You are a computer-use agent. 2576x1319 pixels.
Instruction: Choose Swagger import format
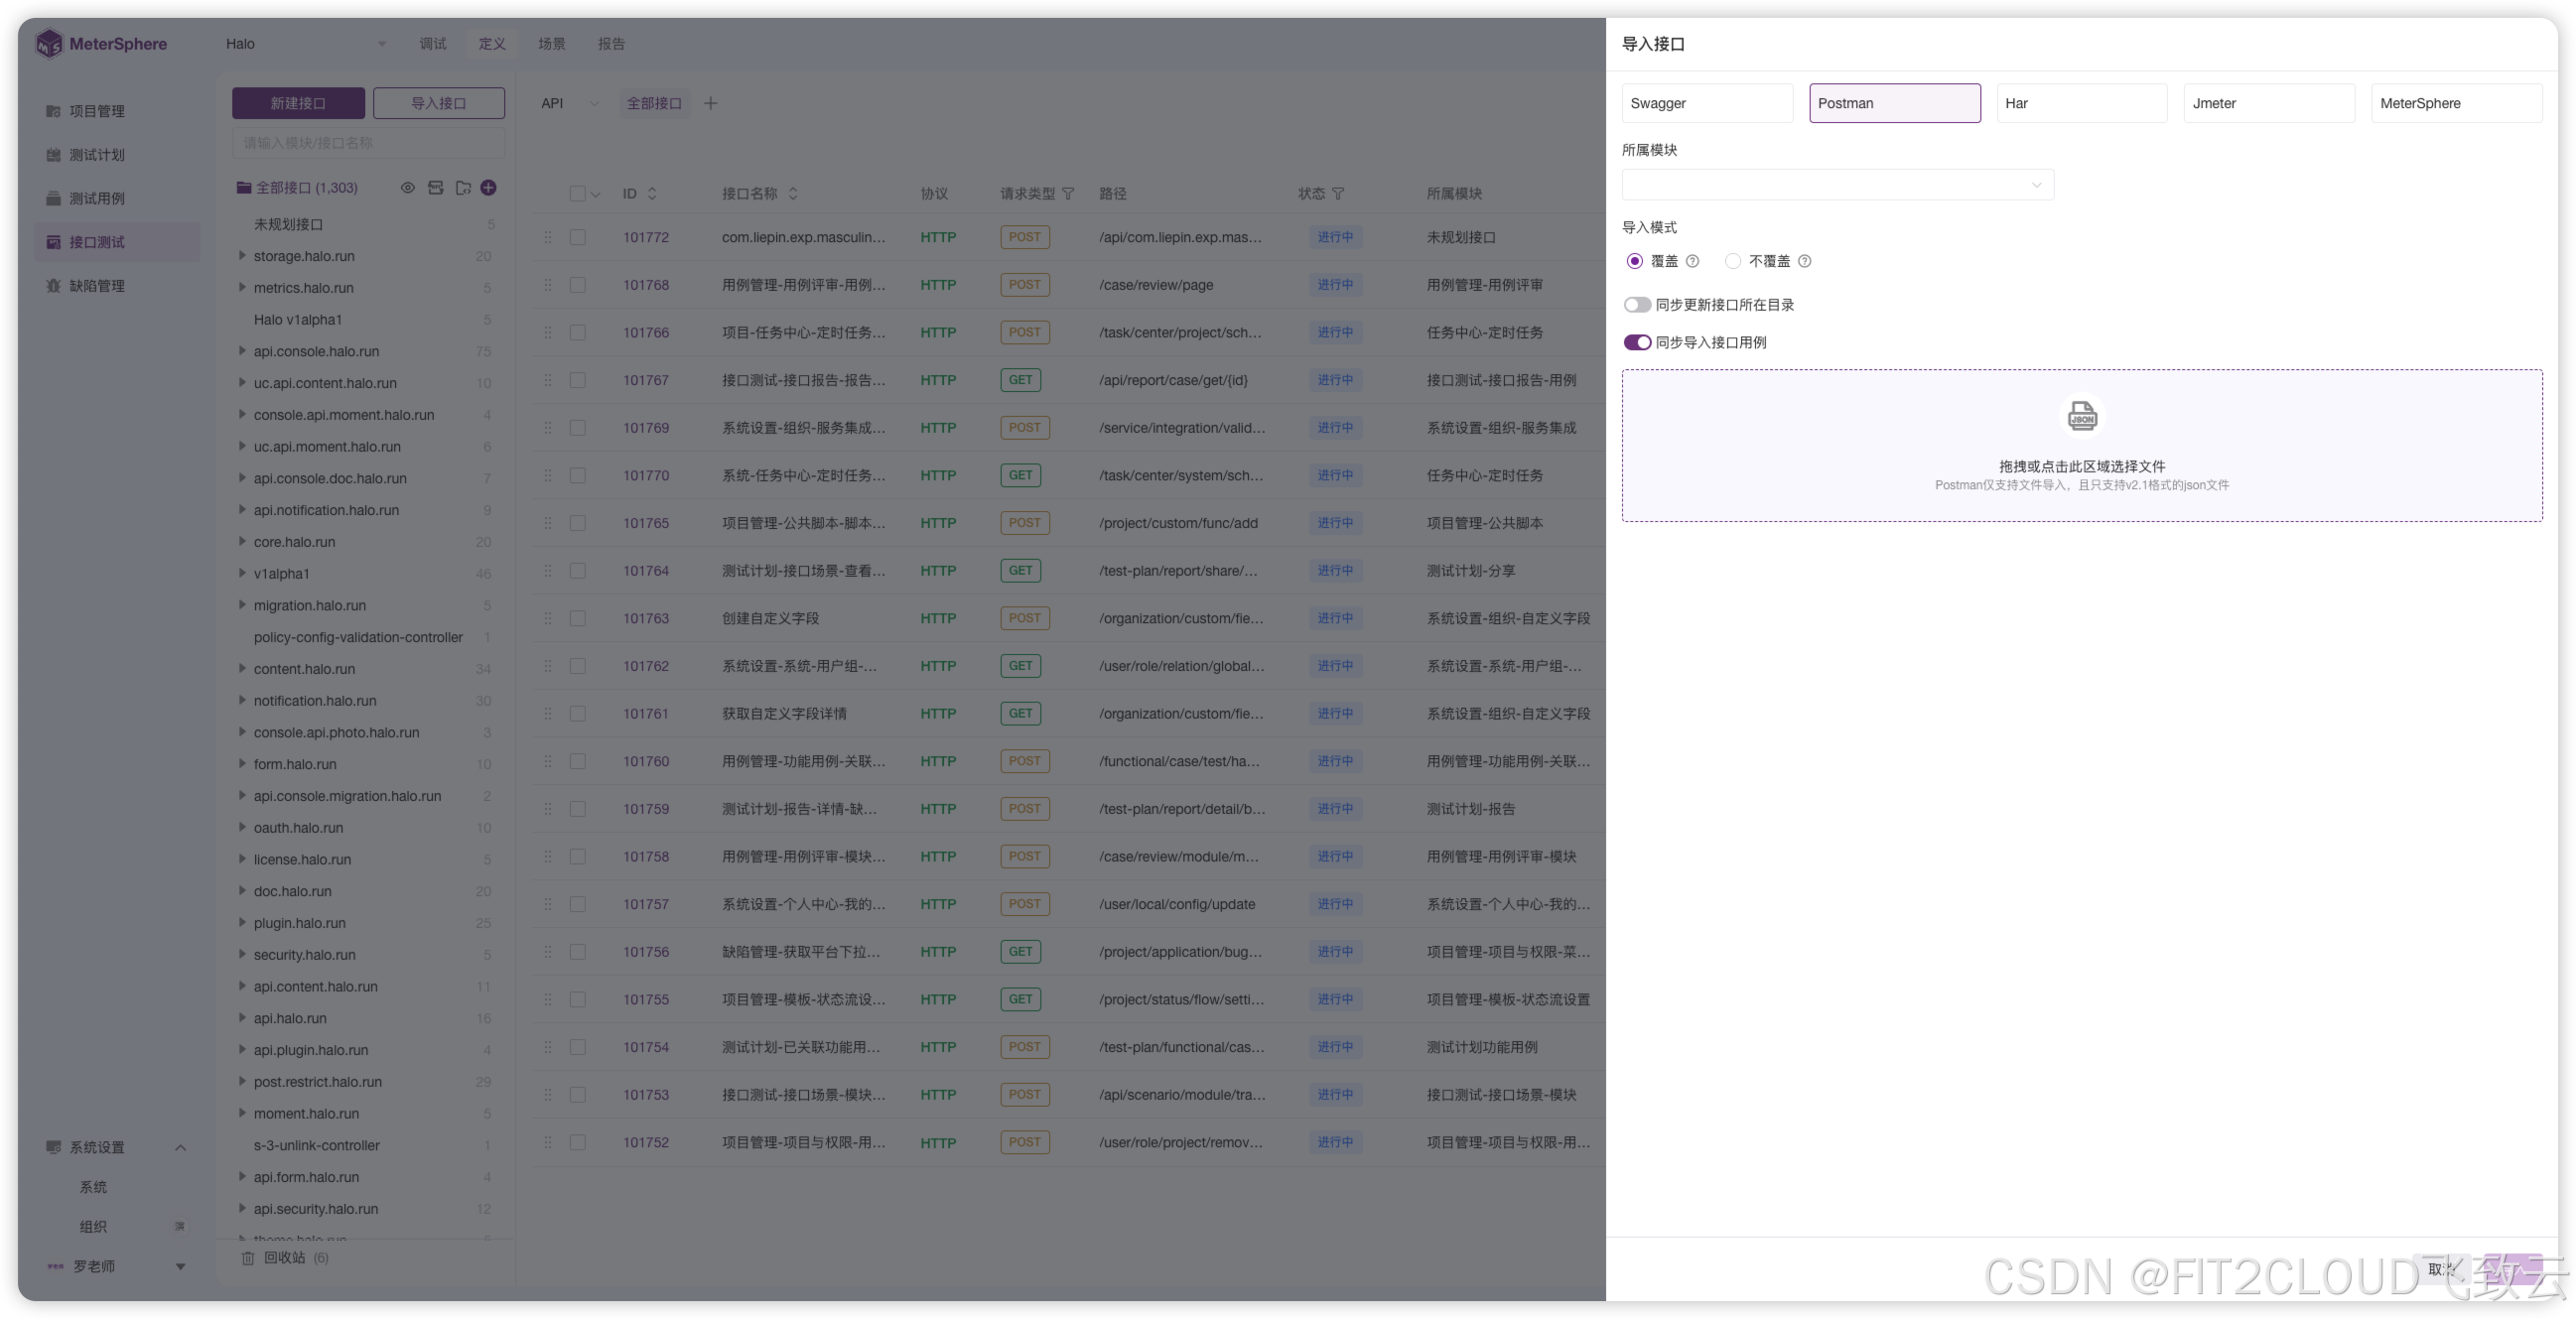point(1707,103)
